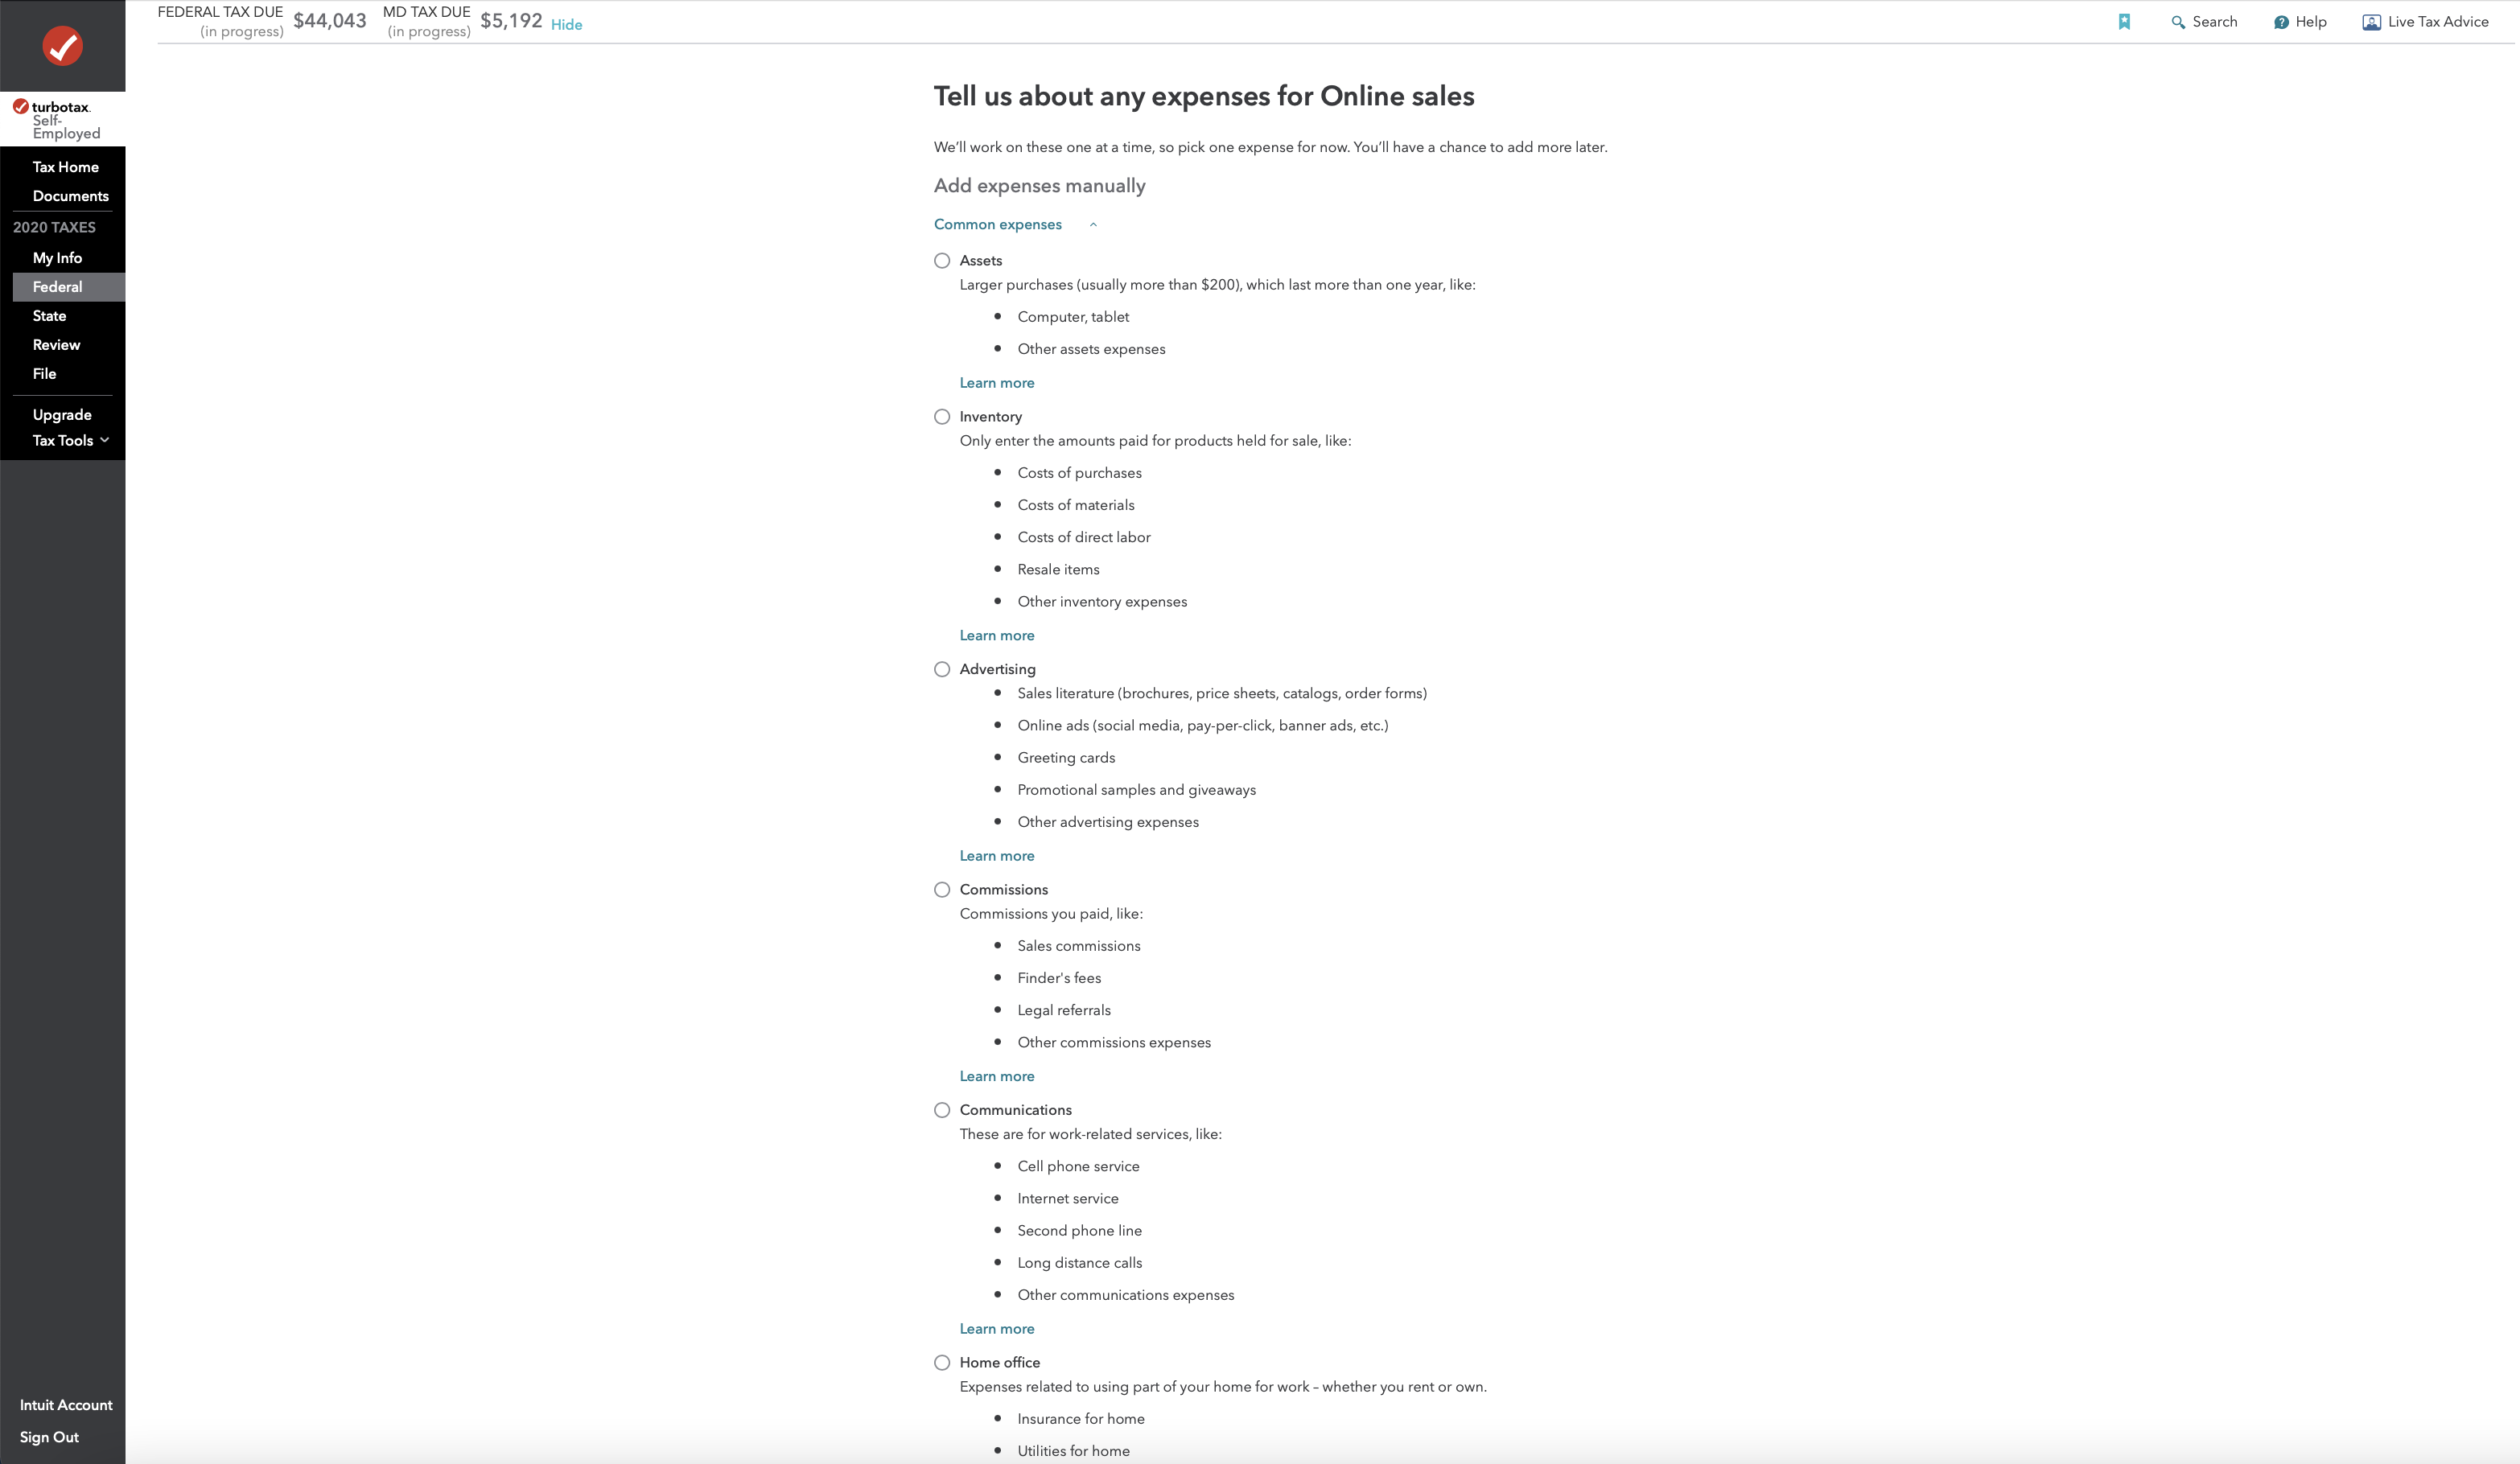Click Sign Out in the sidebar

click(49, 1437)
